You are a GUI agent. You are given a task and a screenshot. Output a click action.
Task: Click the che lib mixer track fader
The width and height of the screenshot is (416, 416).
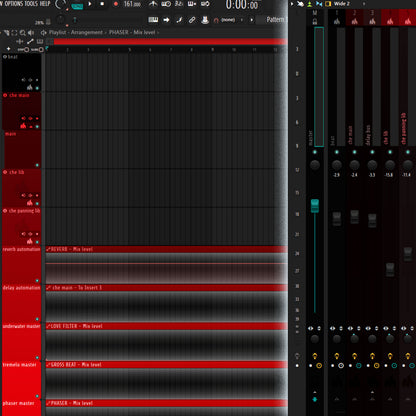point(390,270)
